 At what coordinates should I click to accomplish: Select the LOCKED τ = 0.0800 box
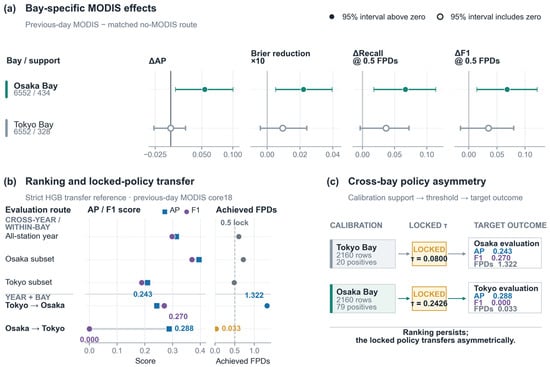point(429,254)
